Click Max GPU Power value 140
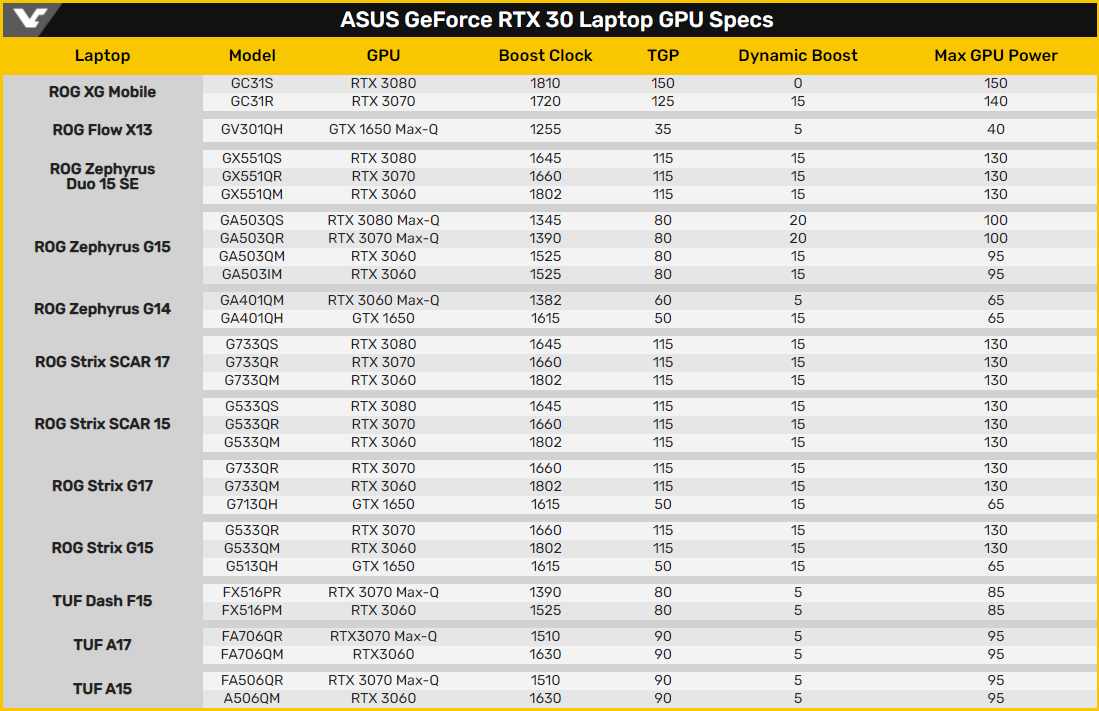This screenshot has width=1099, height=711. pyautogui.click(x=995, y=101)
